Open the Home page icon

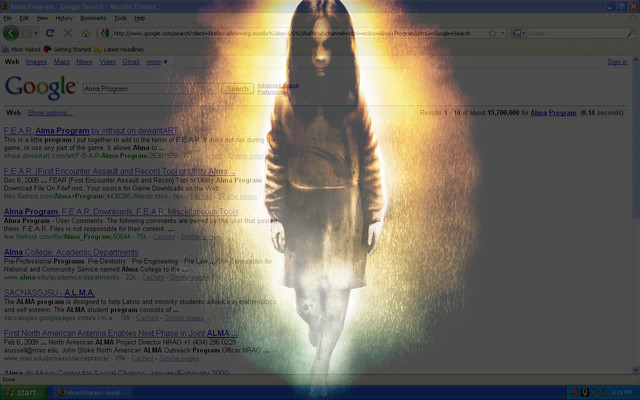86,33
